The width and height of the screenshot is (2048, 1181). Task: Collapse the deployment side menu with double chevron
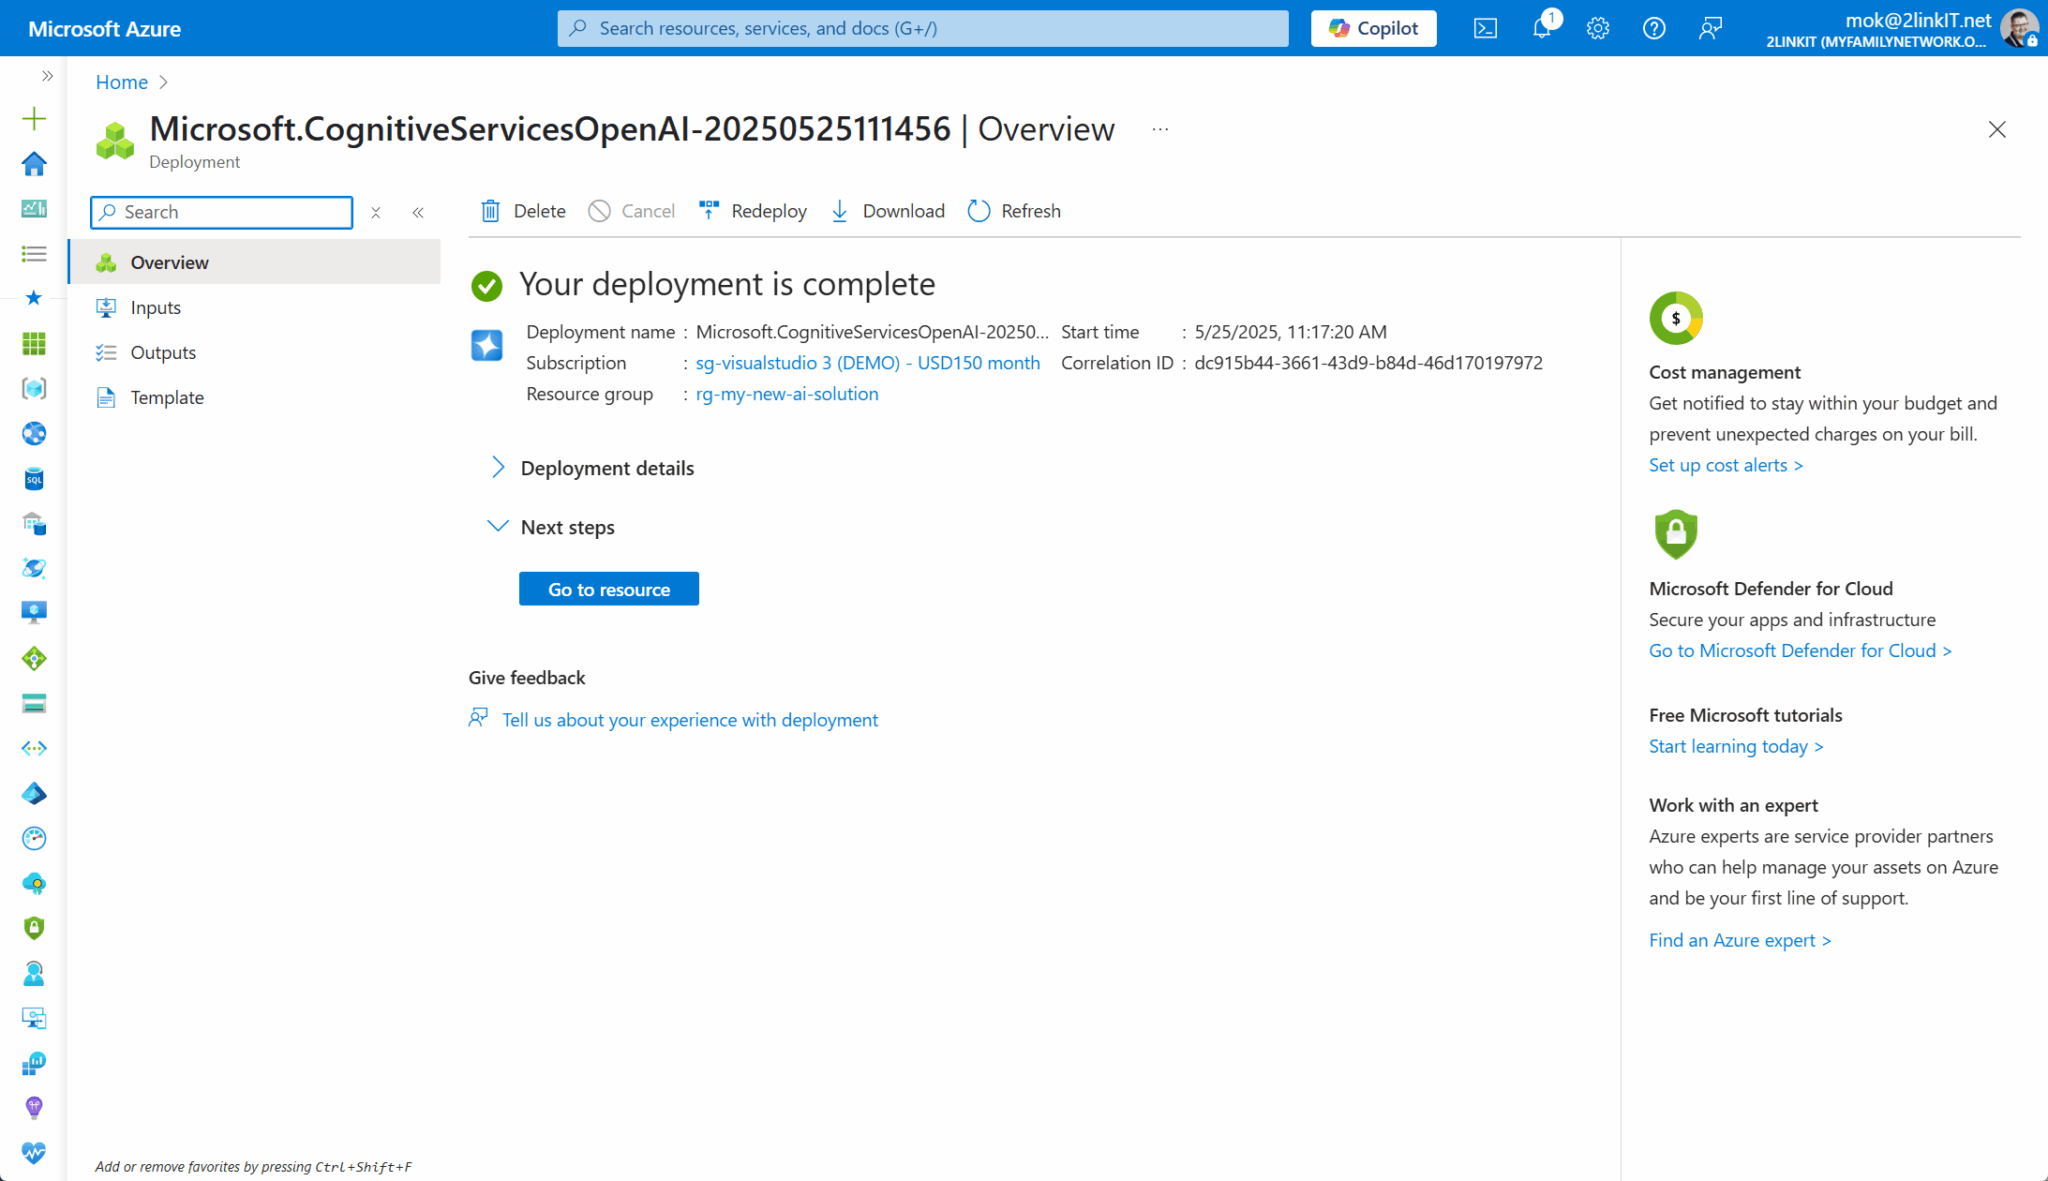419,212
